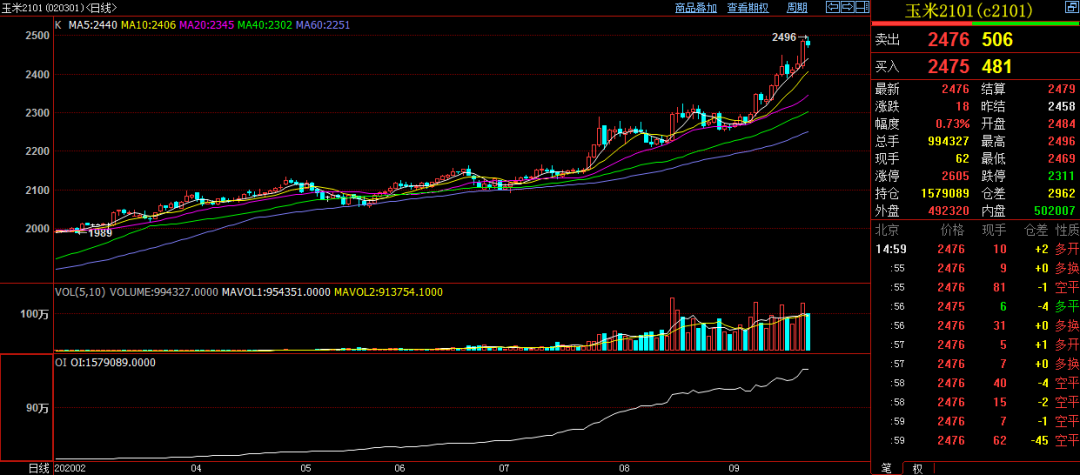Click the 总手 value 994327
Image resolution: width=1080 pixels, height=475 pixels.
pyautogui.click(x=949, y=140)
